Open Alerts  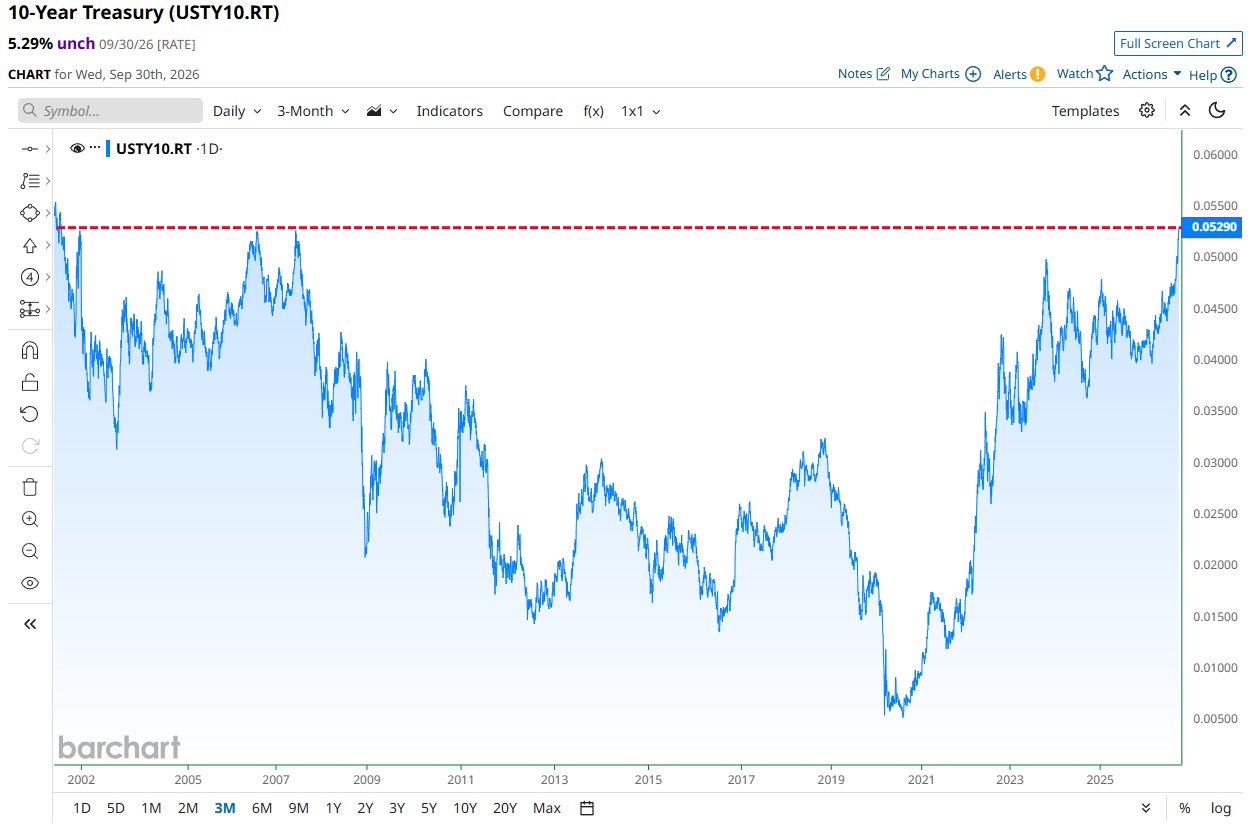pos(1019,73)
